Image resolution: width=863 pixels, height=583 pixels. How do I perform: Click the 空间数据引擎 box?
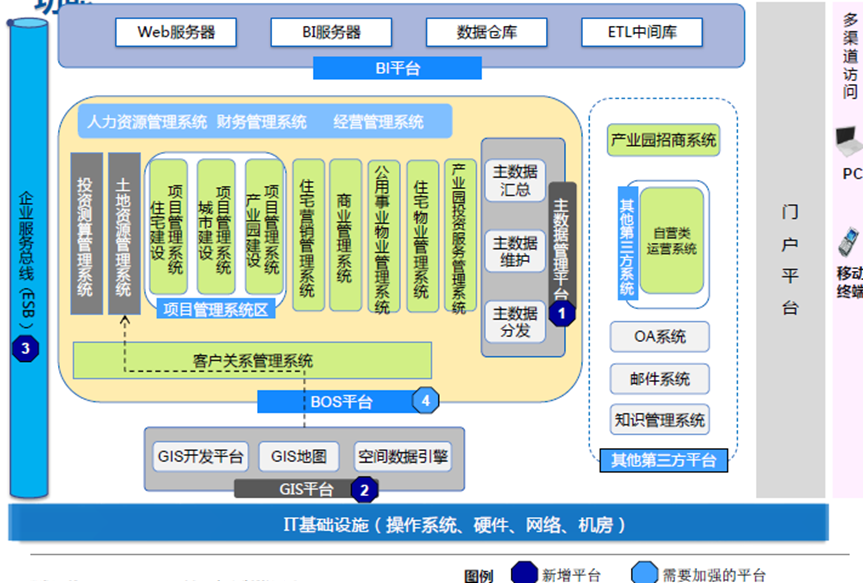tap(404, 455)
